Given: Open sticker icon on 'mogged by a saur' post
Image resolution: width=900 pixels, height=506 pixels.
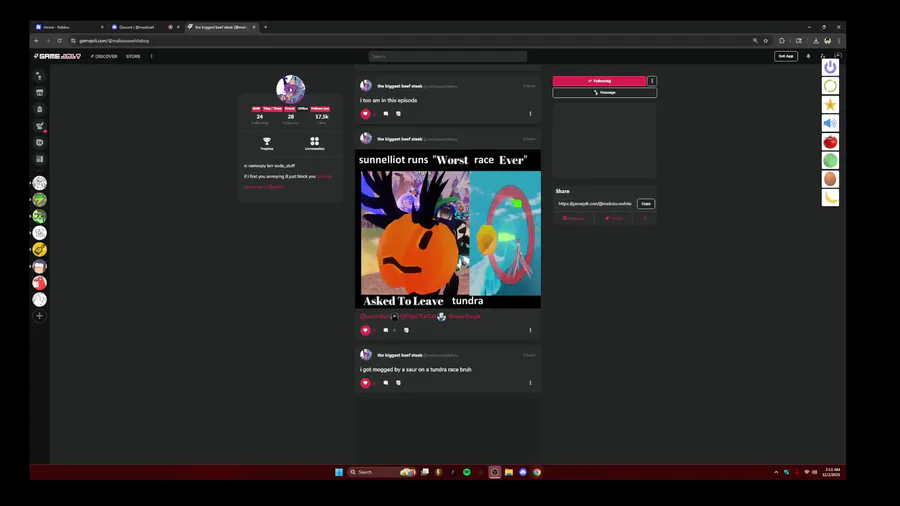Looking at the screenshot, I should [x=398, y=383].
